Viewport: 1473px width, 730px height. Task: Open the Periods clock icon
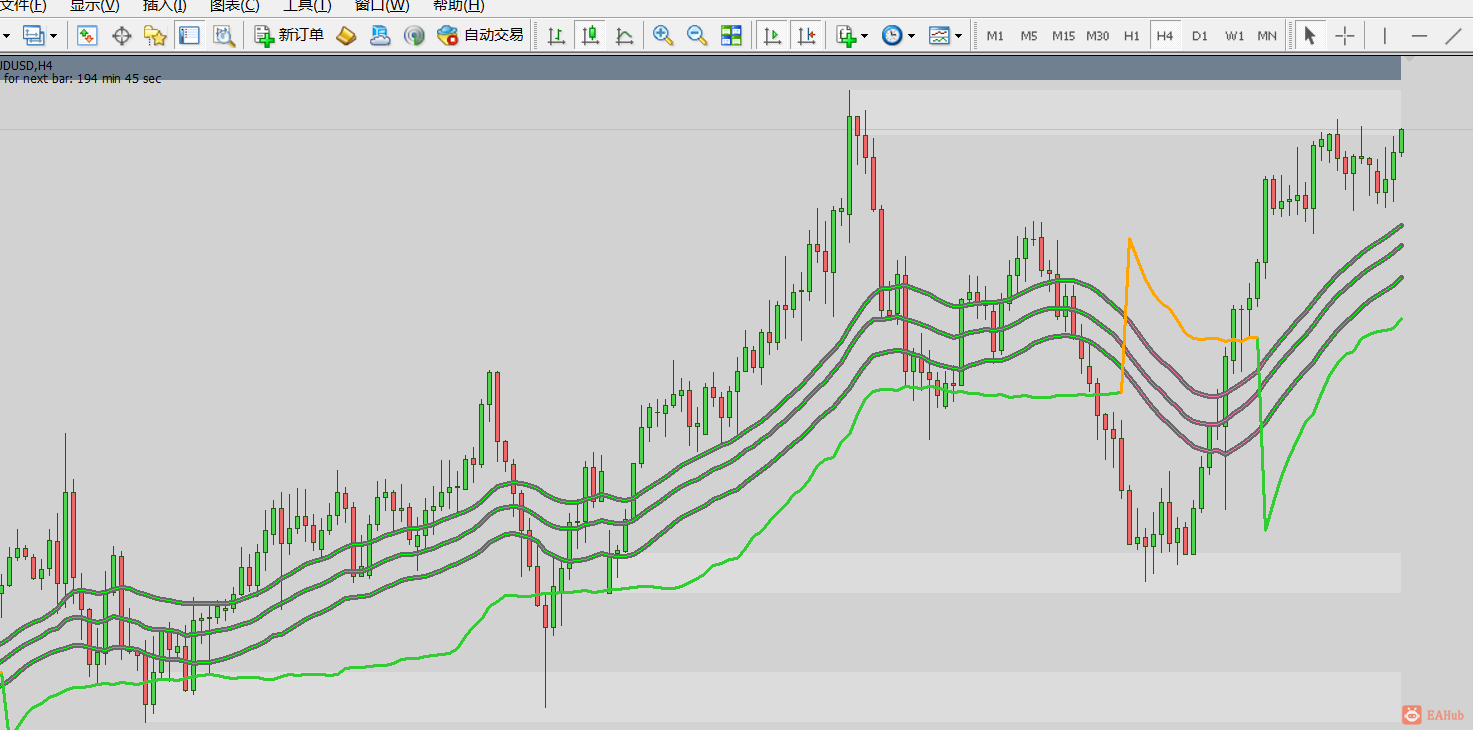[x=892, y=36]
